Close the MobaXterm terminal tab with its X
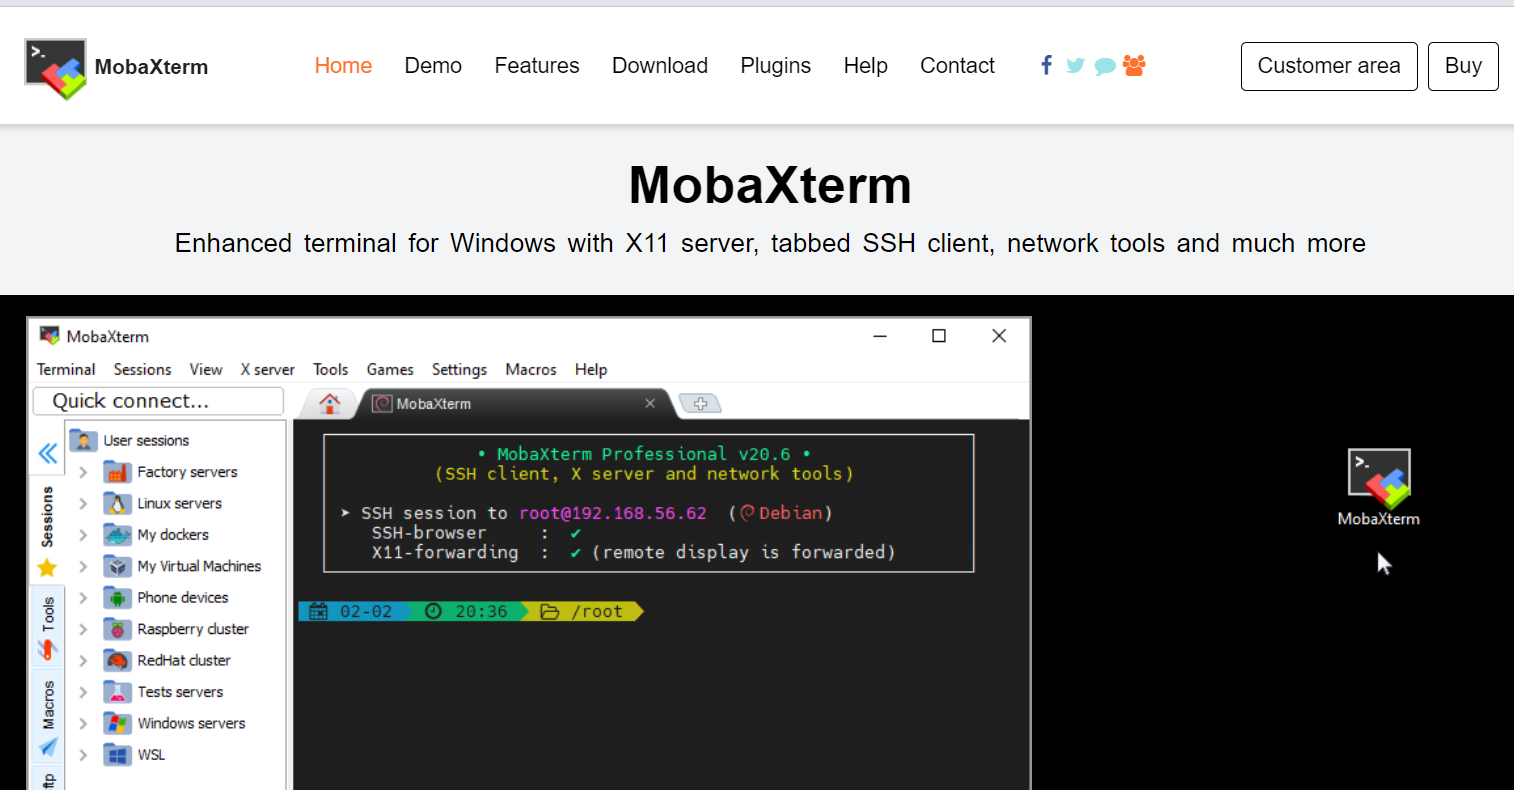Screen dimensions: 1514x790 [x=650, y=403]
